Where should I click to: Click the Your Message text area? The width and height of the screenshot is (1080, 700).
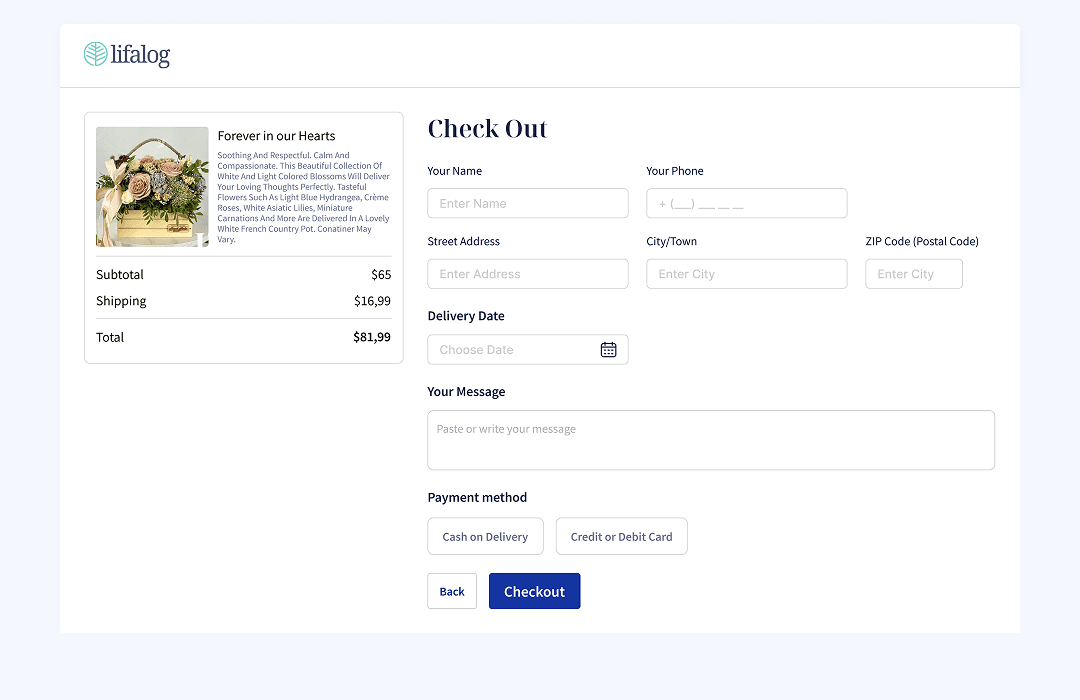[x=710, y=440]
